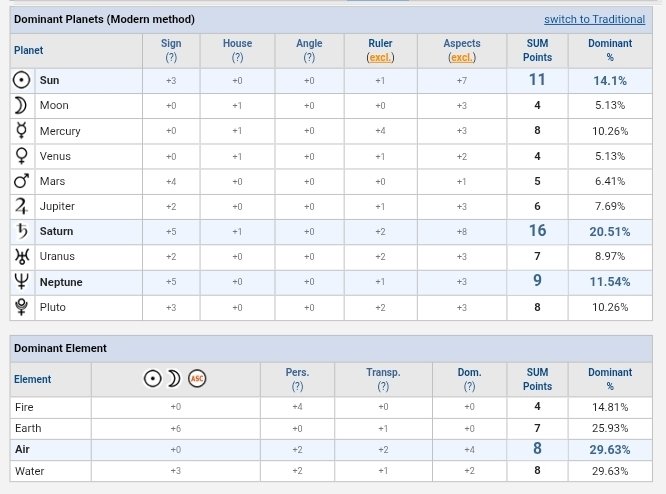The width and height of the screenshot is (666, 494).
Task: Select the Saturn symbol icon
Action: 22,231
